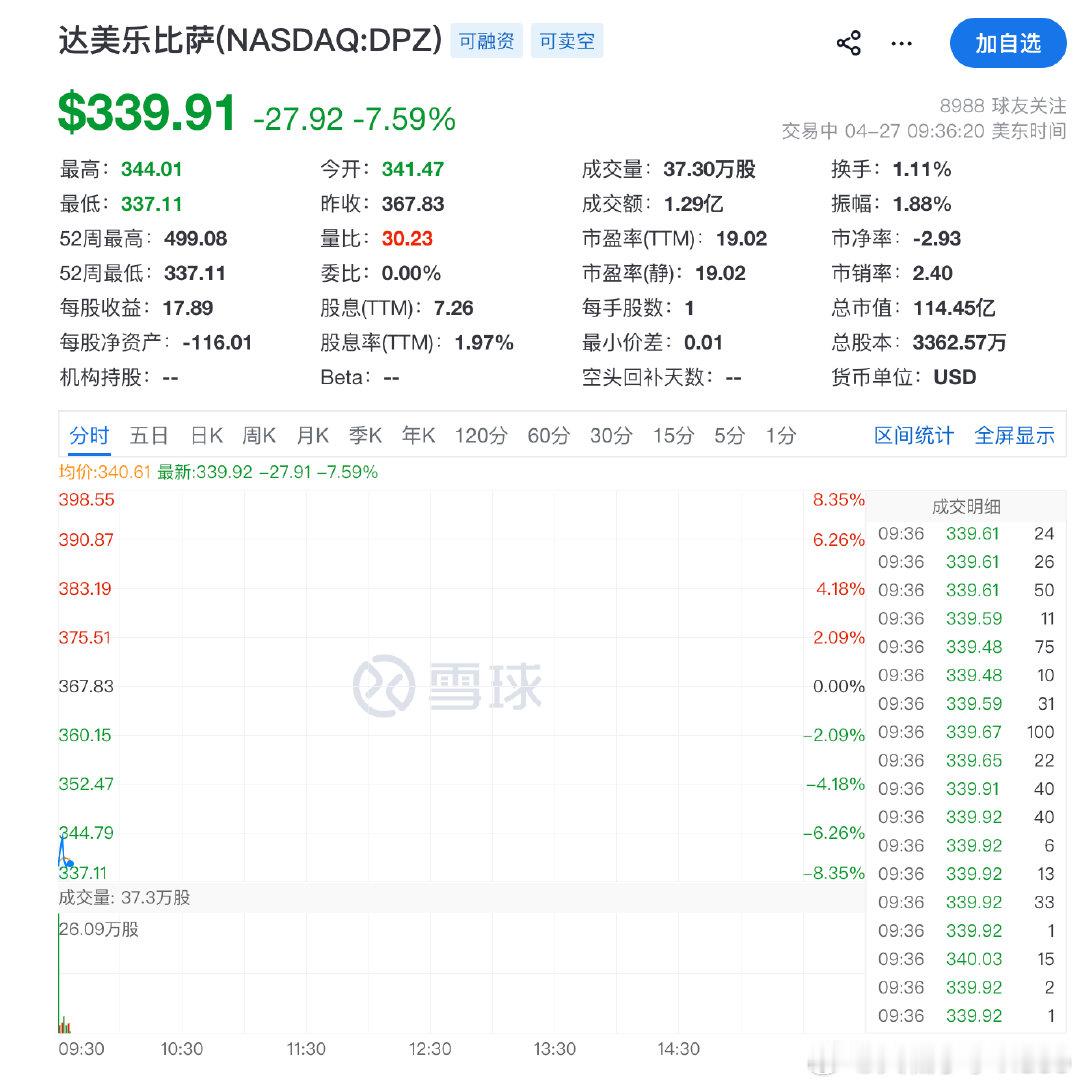Image resolution: width=1080 pixels, height=1086 pixels.
Task: Click the trade row 339.48 with volume 75
Action: 966,647
